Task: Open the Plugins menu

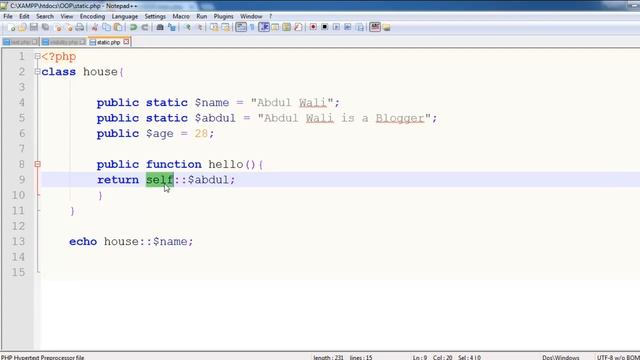Action: pos(223,16)
